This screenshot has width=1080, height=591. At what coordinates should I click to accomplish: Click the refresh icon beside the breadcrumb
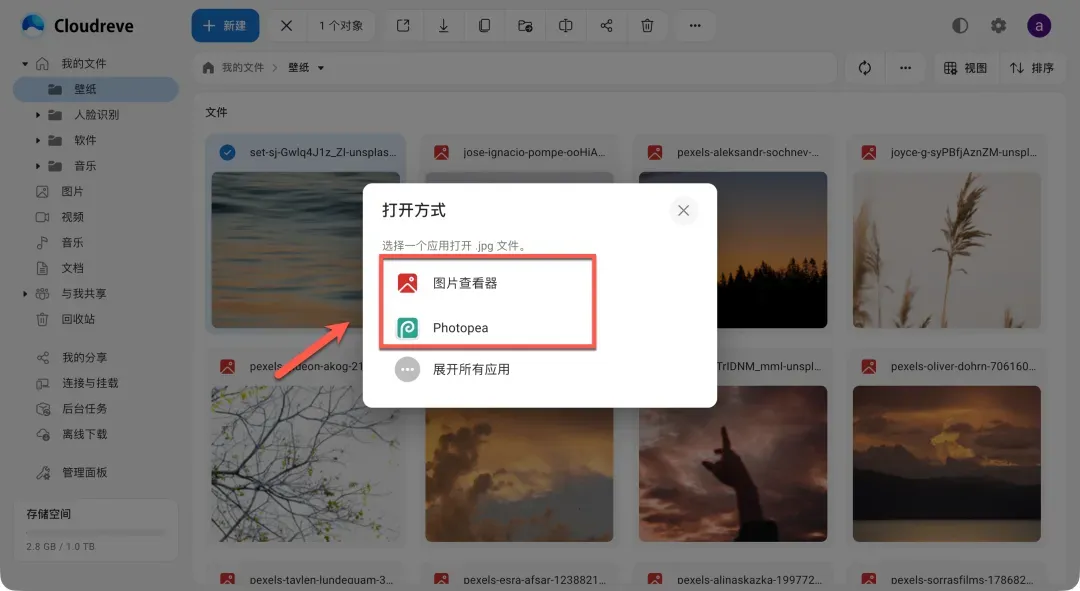pyautogui.click(x=865, y=68)
